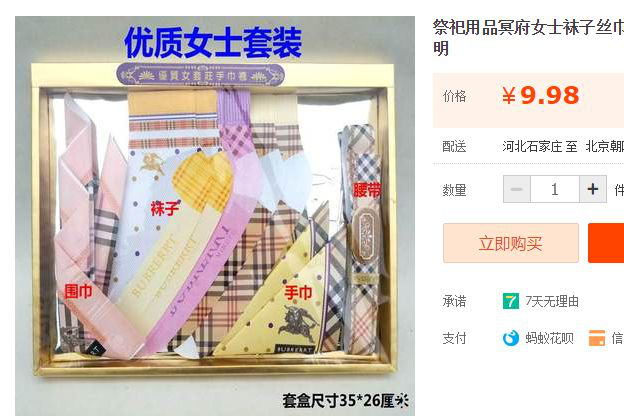The image size is (624, 419).
Task: Click the orange credit card payment icon
Action: (x=597, y=338)
